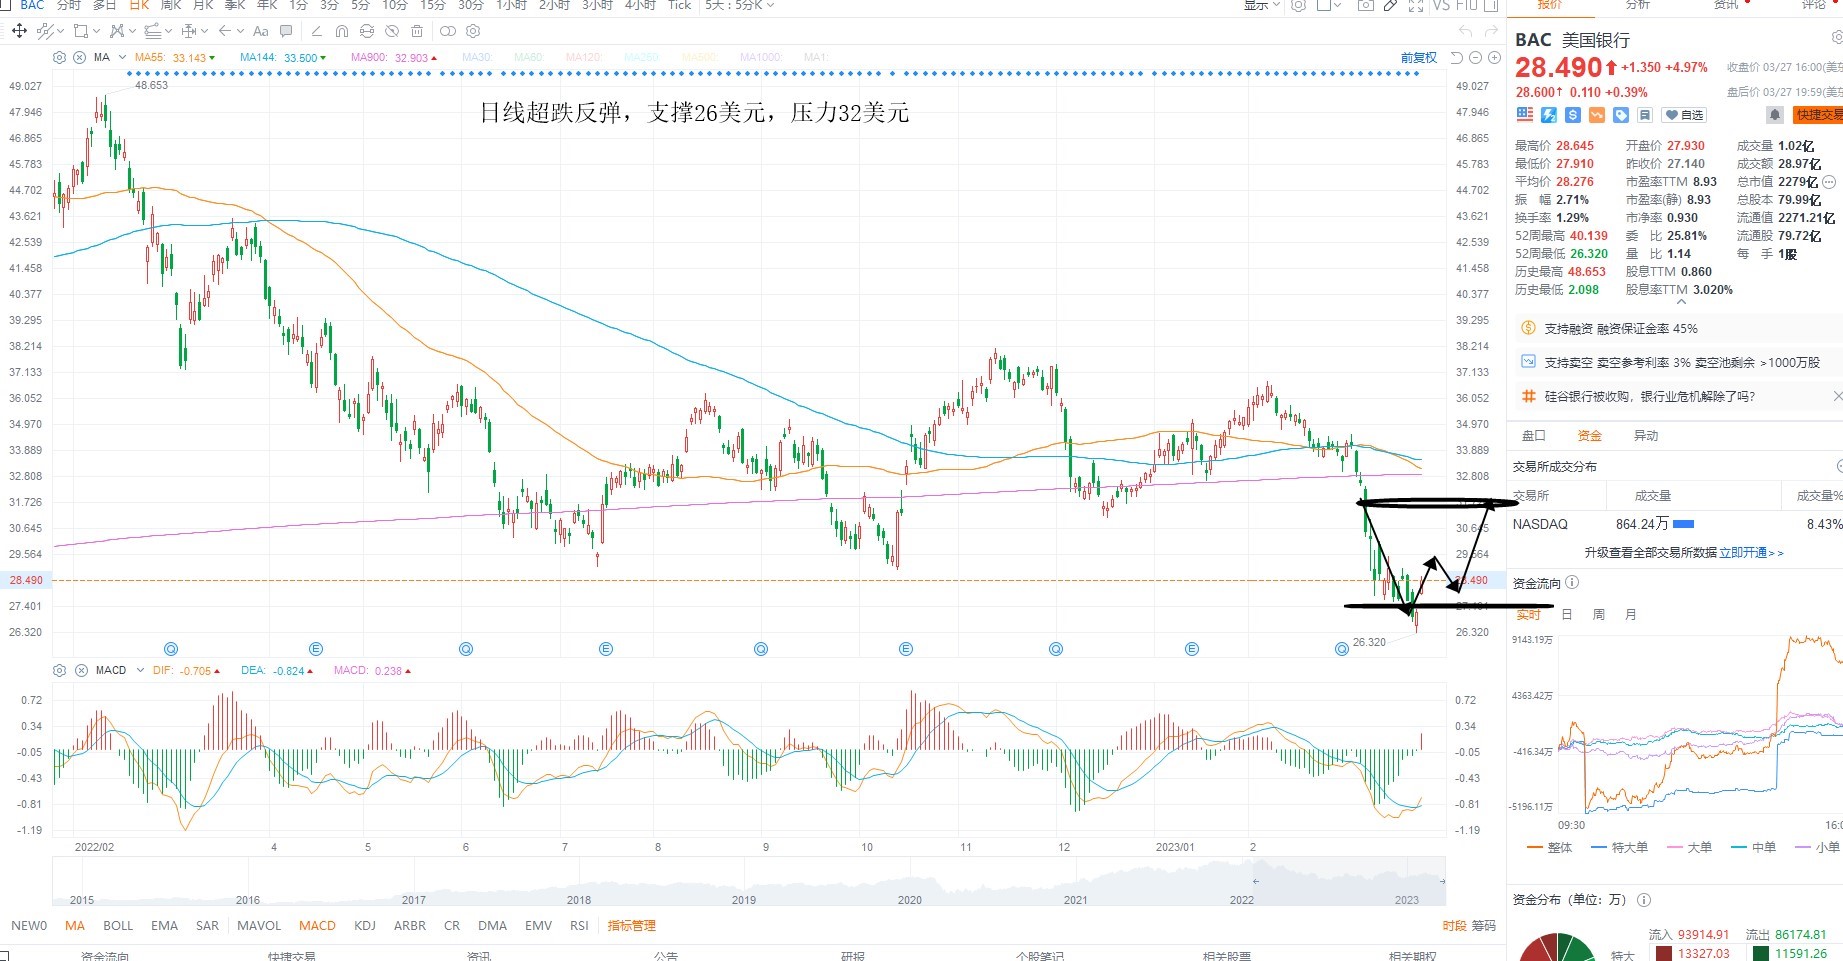Open the 显示 display dropdown

(1262, 5)
